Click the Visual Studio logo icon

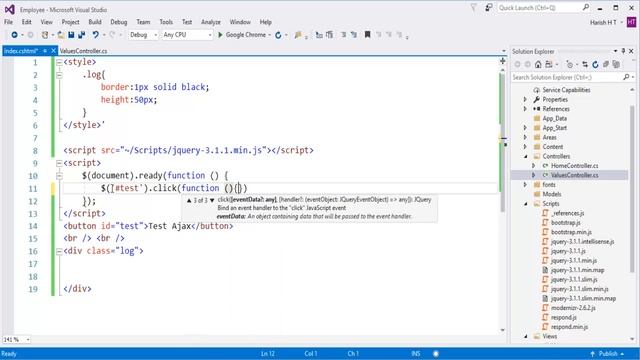click(9, 9)
